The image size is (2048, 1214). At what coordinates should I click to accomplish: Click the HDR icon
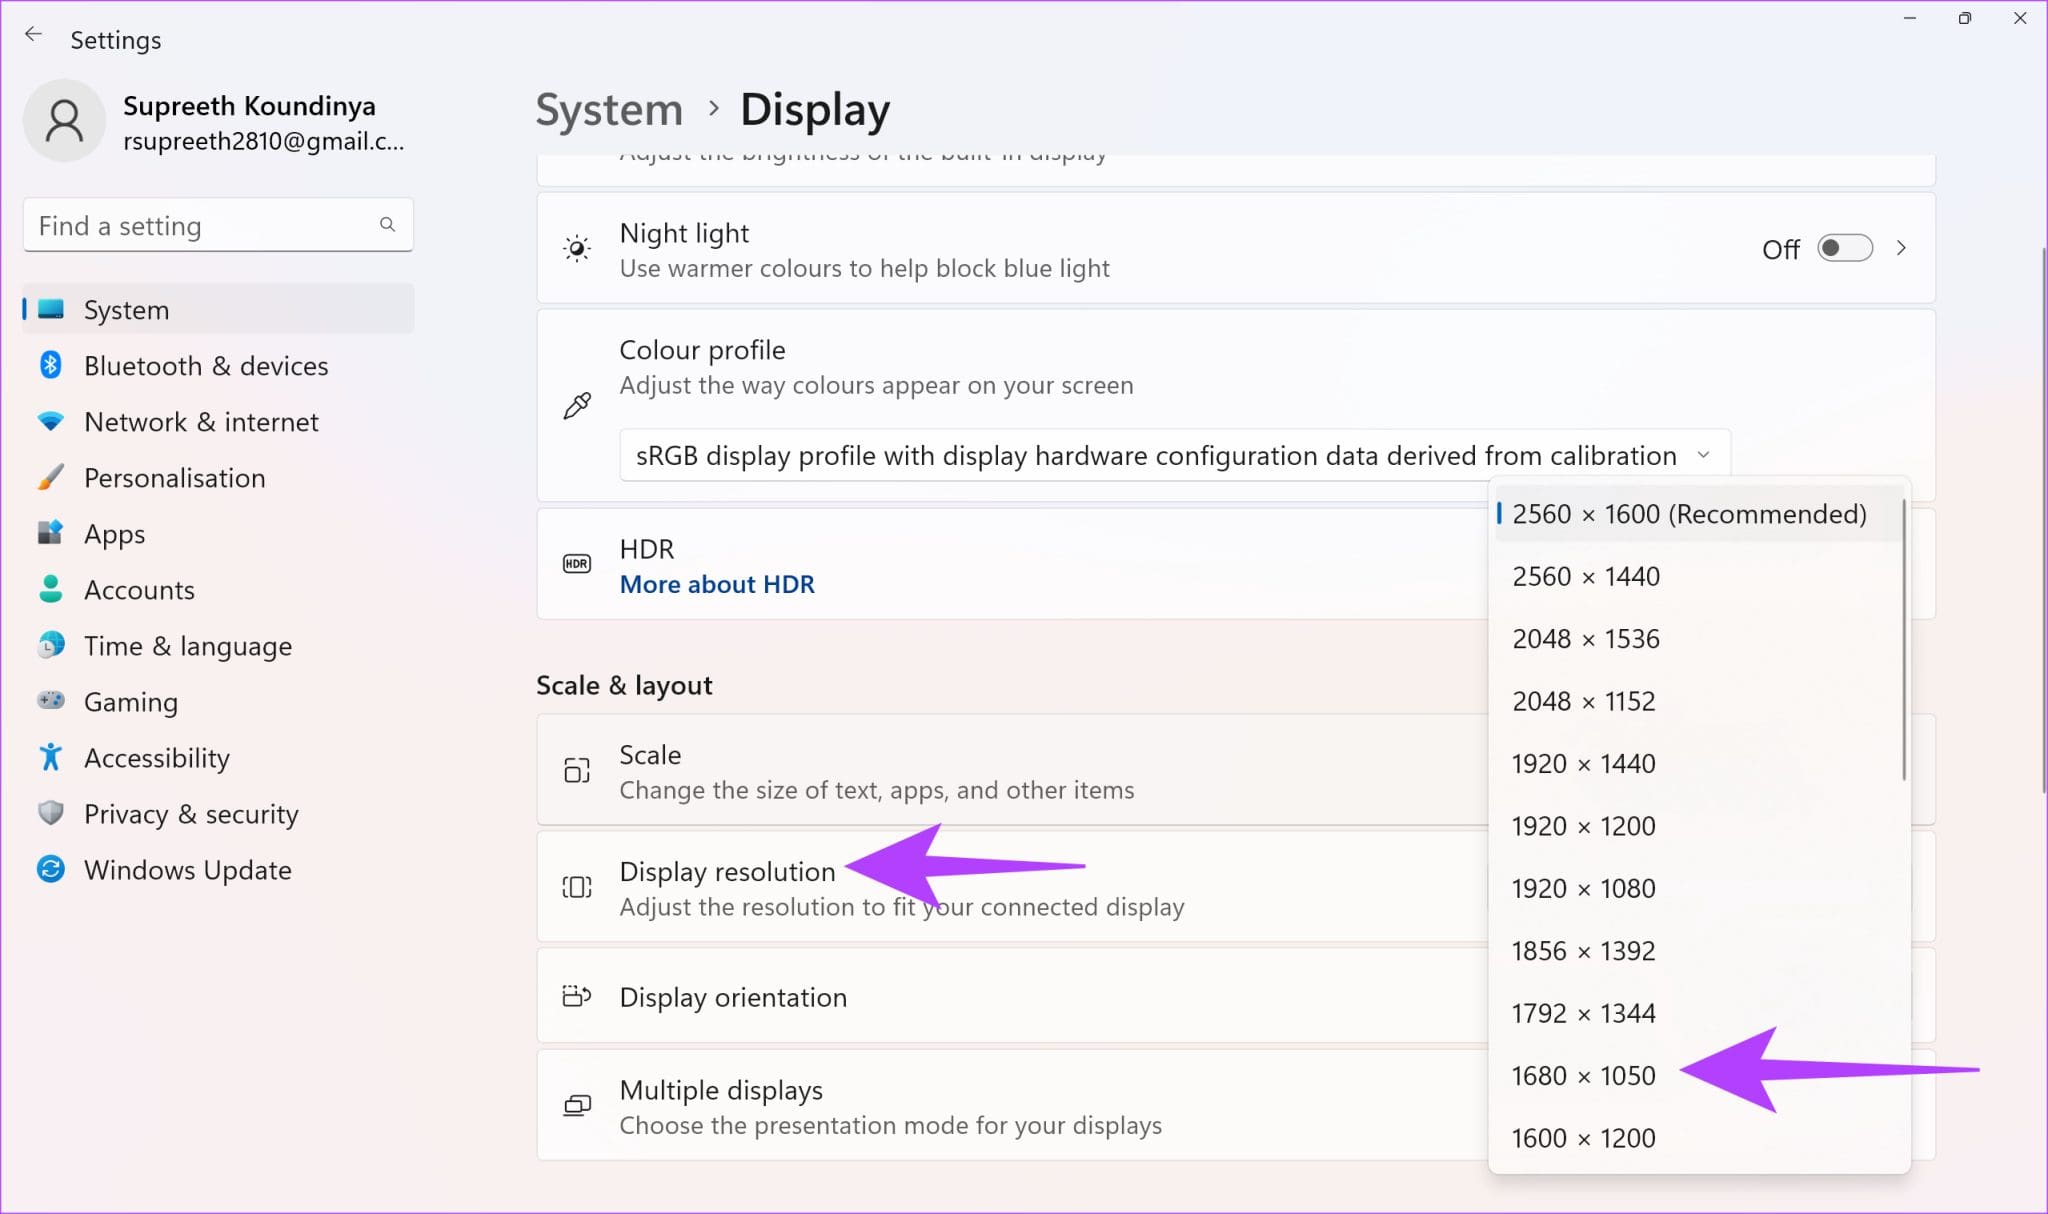click(x=577, y=563)
